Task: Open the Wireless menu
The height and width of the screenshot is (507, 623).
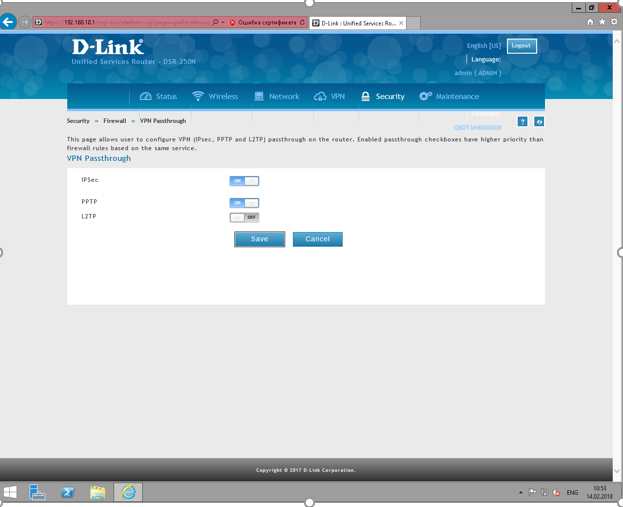Action: [x=215, y=97]
